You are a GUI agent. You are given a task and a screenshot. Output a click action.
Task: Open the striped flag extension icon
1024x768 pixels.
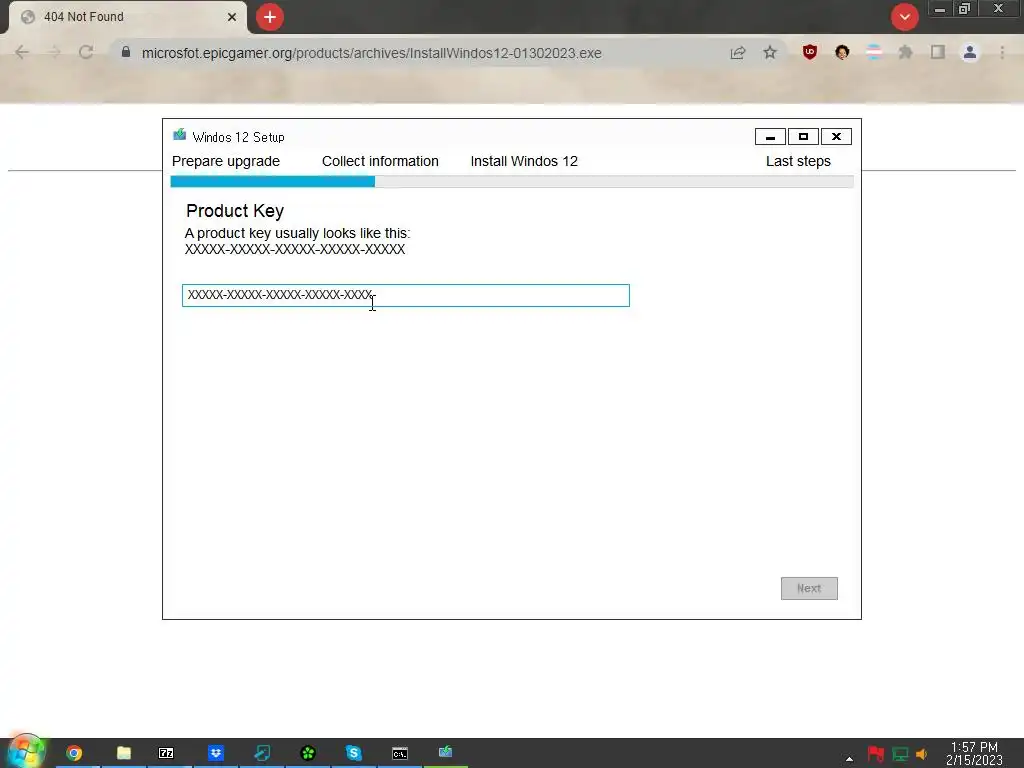click(x=874, y=52)
